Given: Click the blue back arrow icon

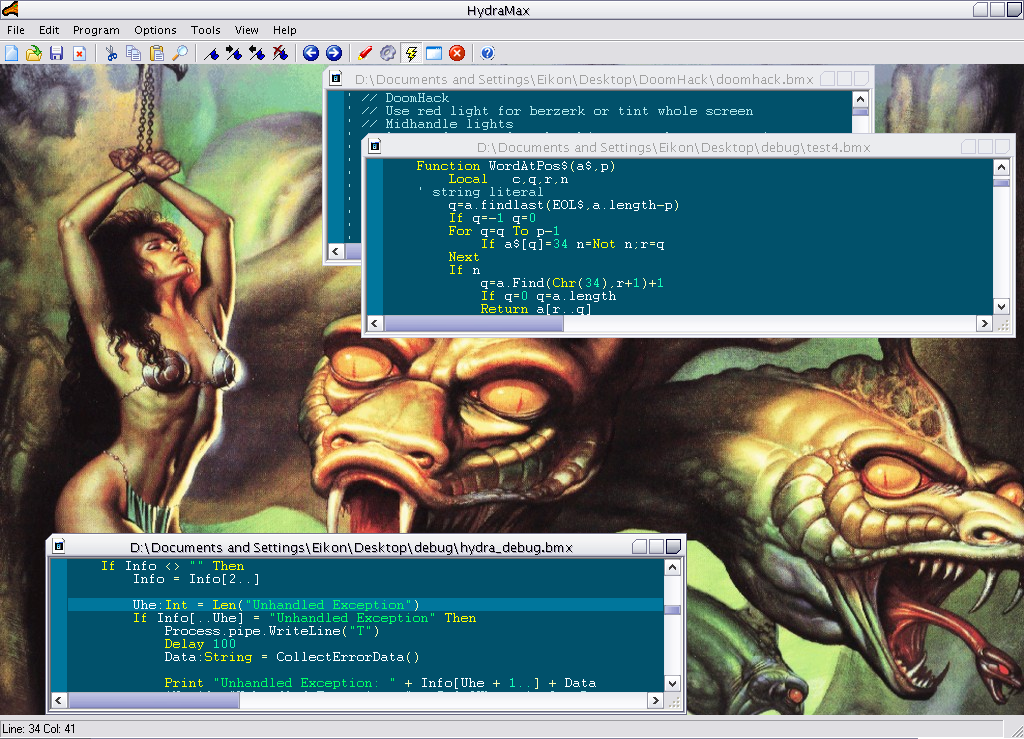Looking at the screenshot, I should click(311, 53).
